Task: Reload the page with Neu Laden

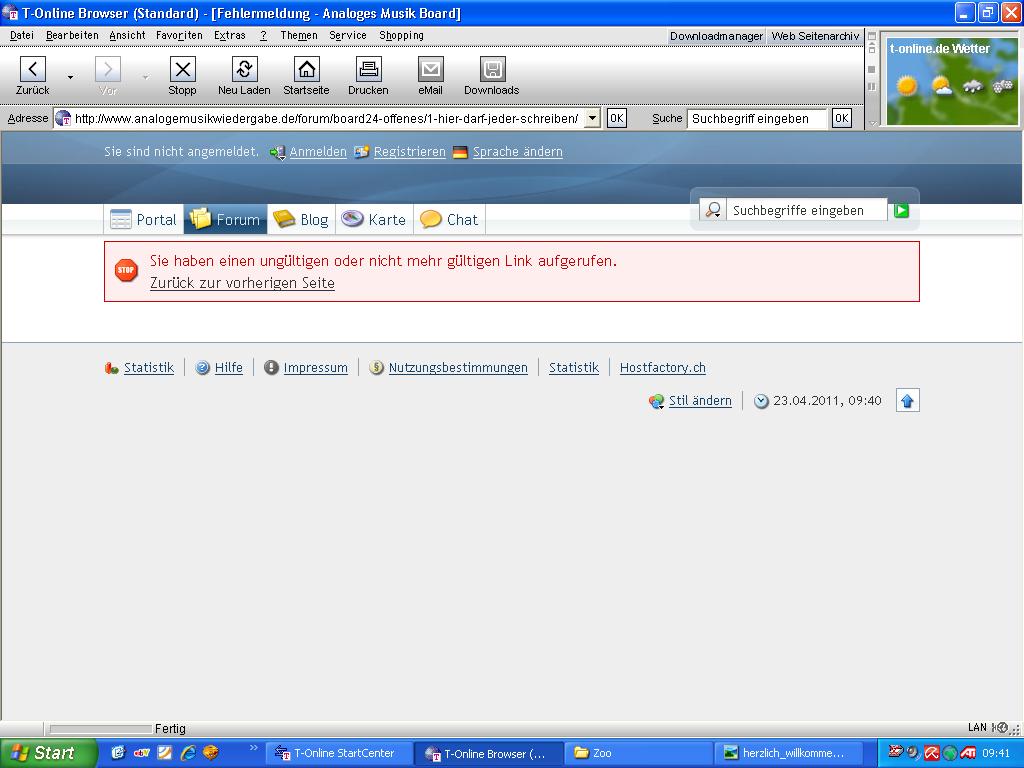Action: point(244,76)
